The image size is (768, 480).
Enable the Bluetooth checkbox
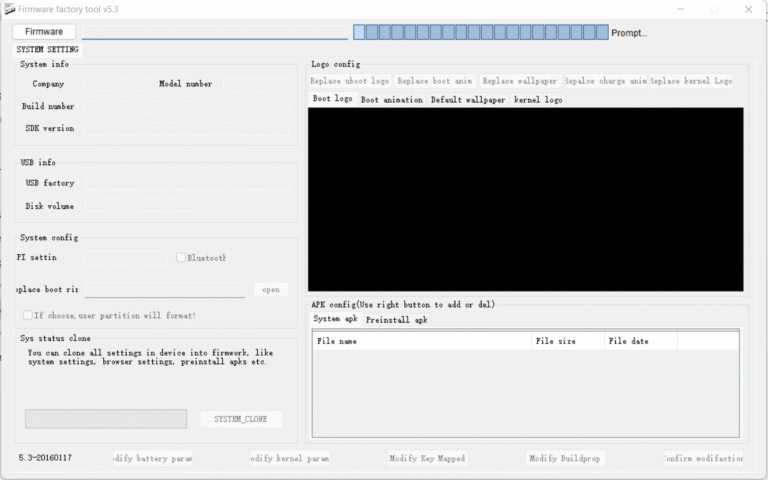click(x=181, y=258)
